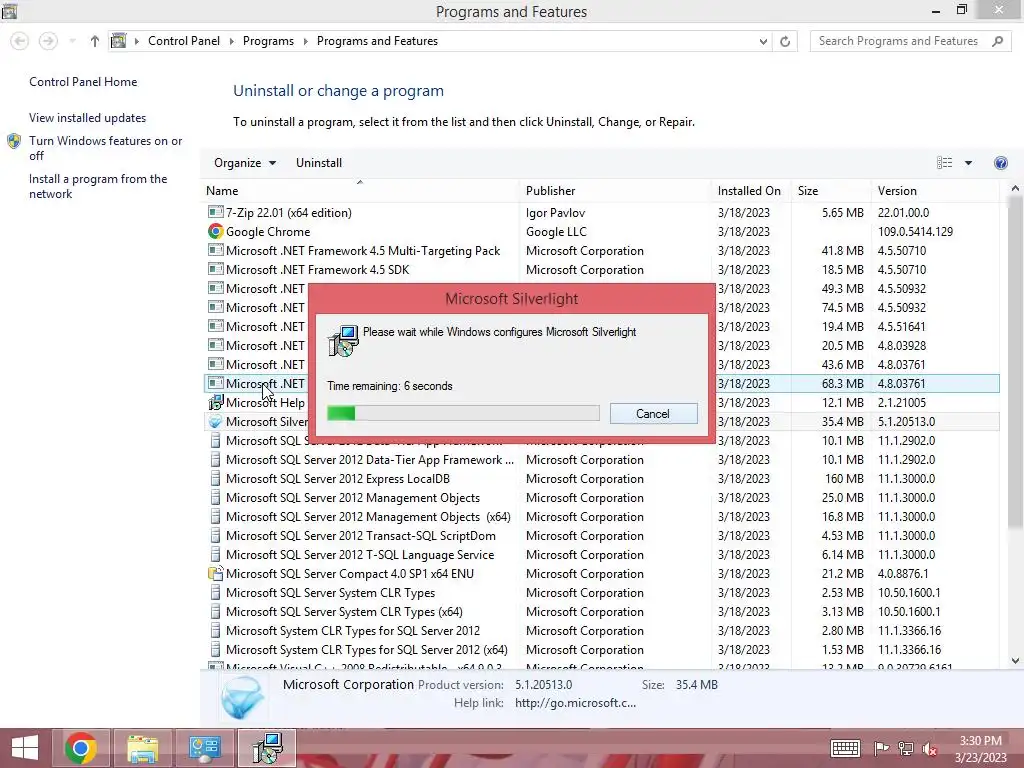1024x768 pixels.
Task: Expand the arrow after Programs breadcrumb
Action: click(305, 41)
